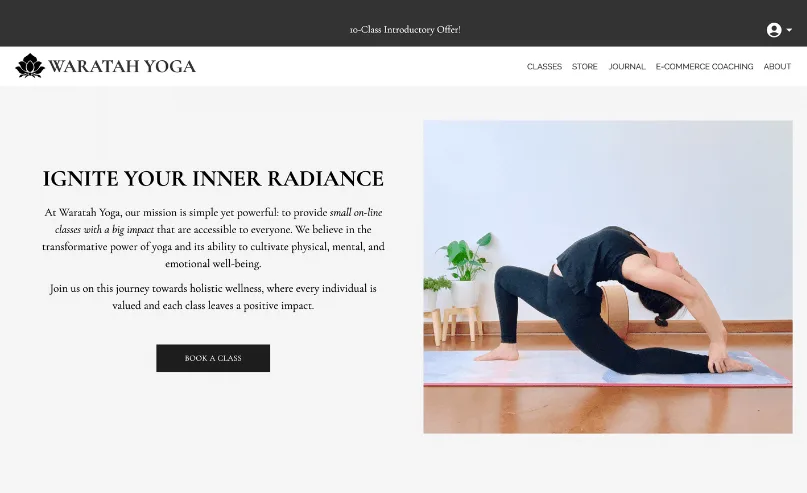The image size is (807, 493).
Task: Click the cork yoga wheel prop
Action: tap(615, 310)
